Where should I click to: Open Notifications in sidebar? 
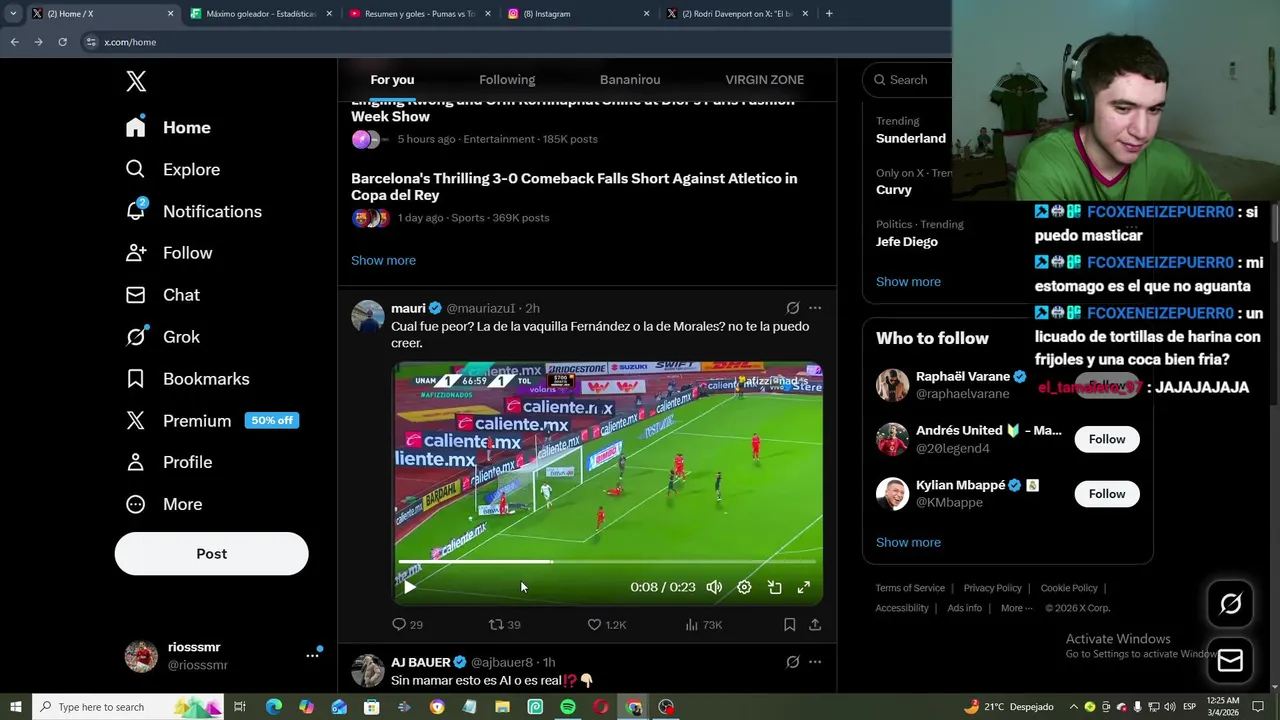(x=193, y=211)
